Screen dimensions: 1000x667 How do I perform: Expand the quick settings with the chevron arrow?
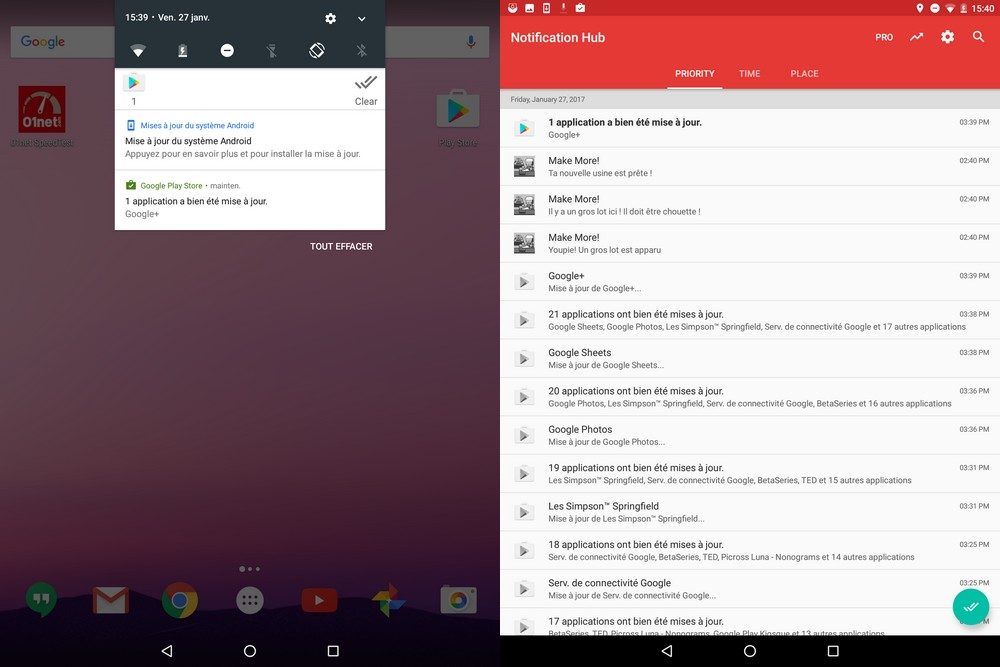tap(362, 18)
